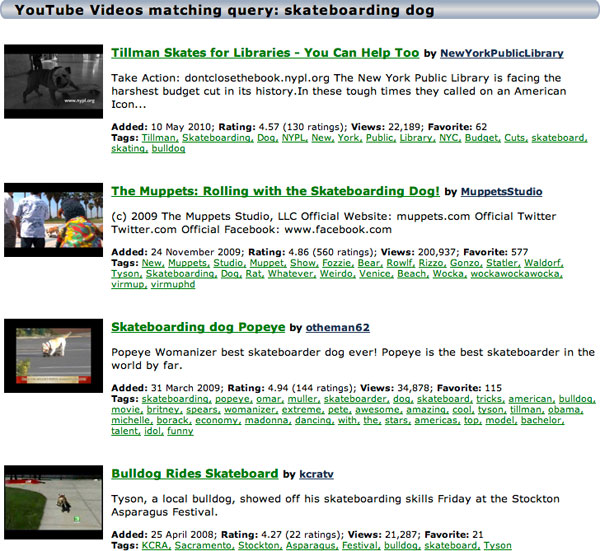Click the text 'Rating: 4.94 (144 ratings)'
The width and height of the screenshot is (600, 551).
[x=292, y=388]
